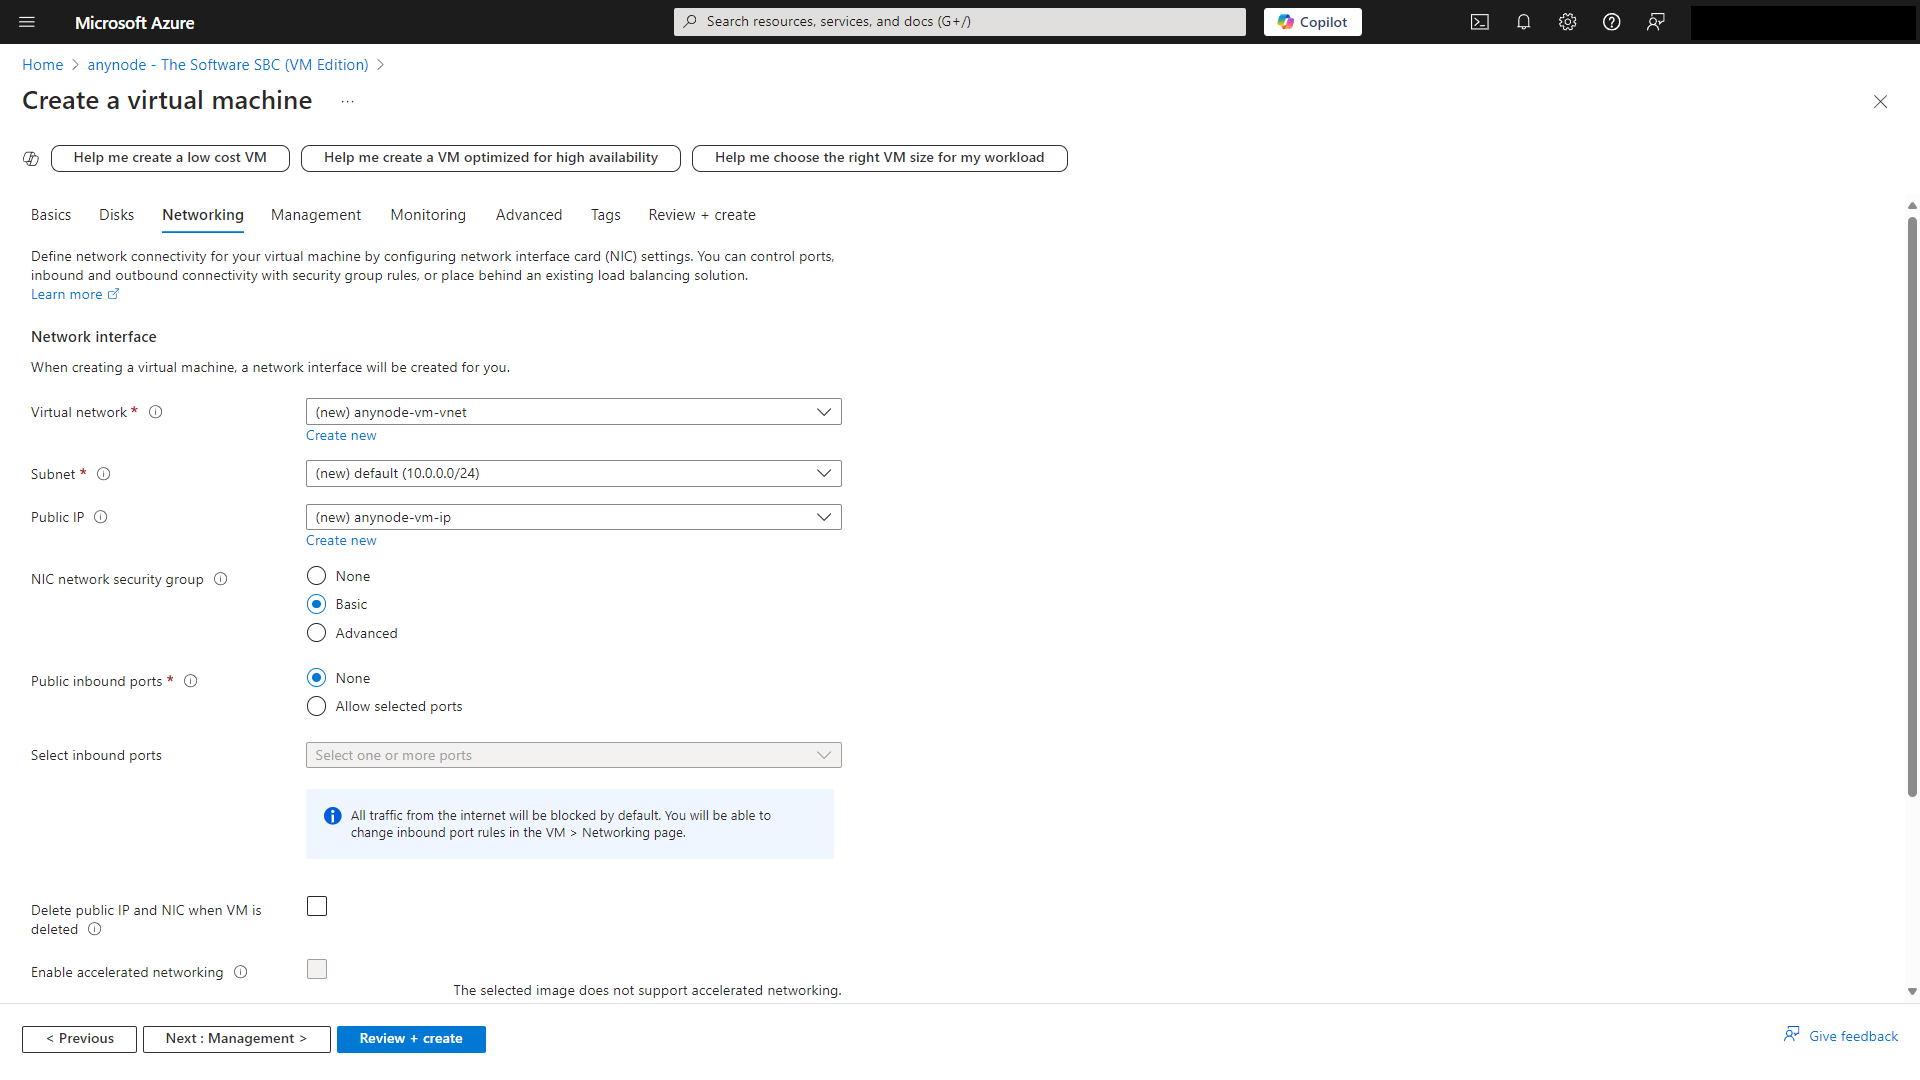Open the Give feedback link
The height and width of the screenshot is (1080, 1920).
tap(1853, 1036)
